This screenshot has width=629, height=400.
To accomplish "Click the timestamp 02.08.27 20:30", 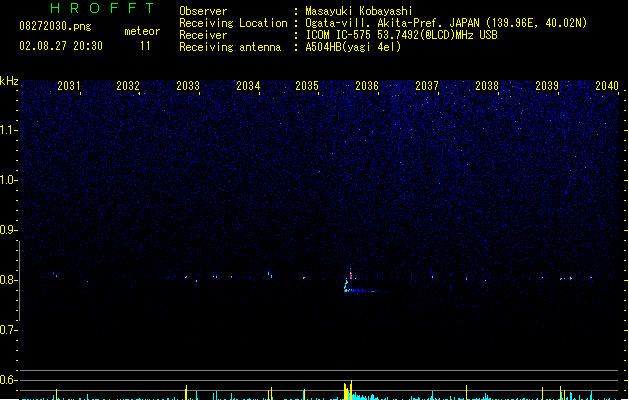I will (61, 46).
